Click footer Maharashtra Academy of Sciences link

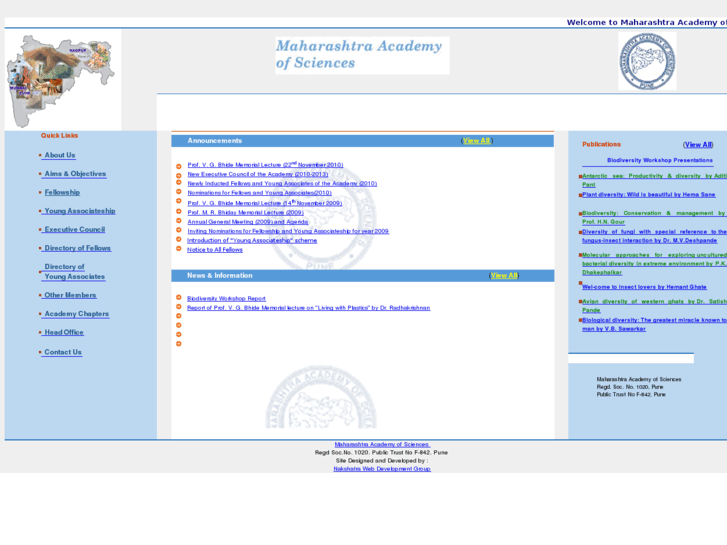[x=382, y=444]
